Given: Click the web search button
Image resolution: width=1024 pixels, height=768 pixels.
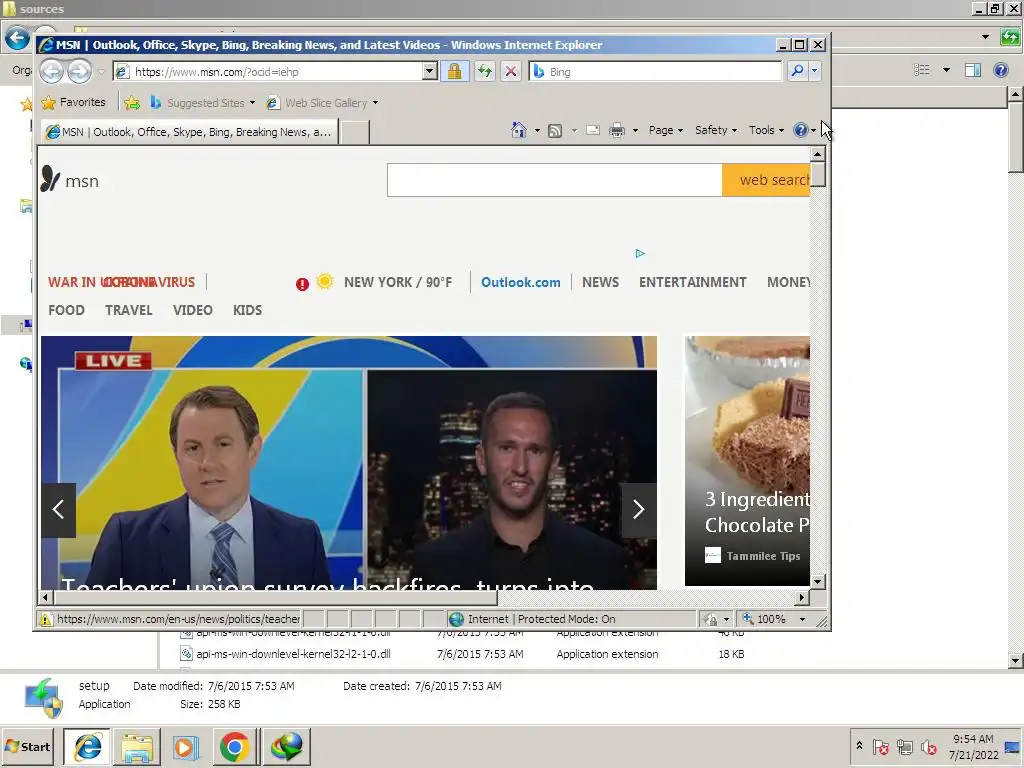Looking at the screenshot, I should [x=766, y=180].
